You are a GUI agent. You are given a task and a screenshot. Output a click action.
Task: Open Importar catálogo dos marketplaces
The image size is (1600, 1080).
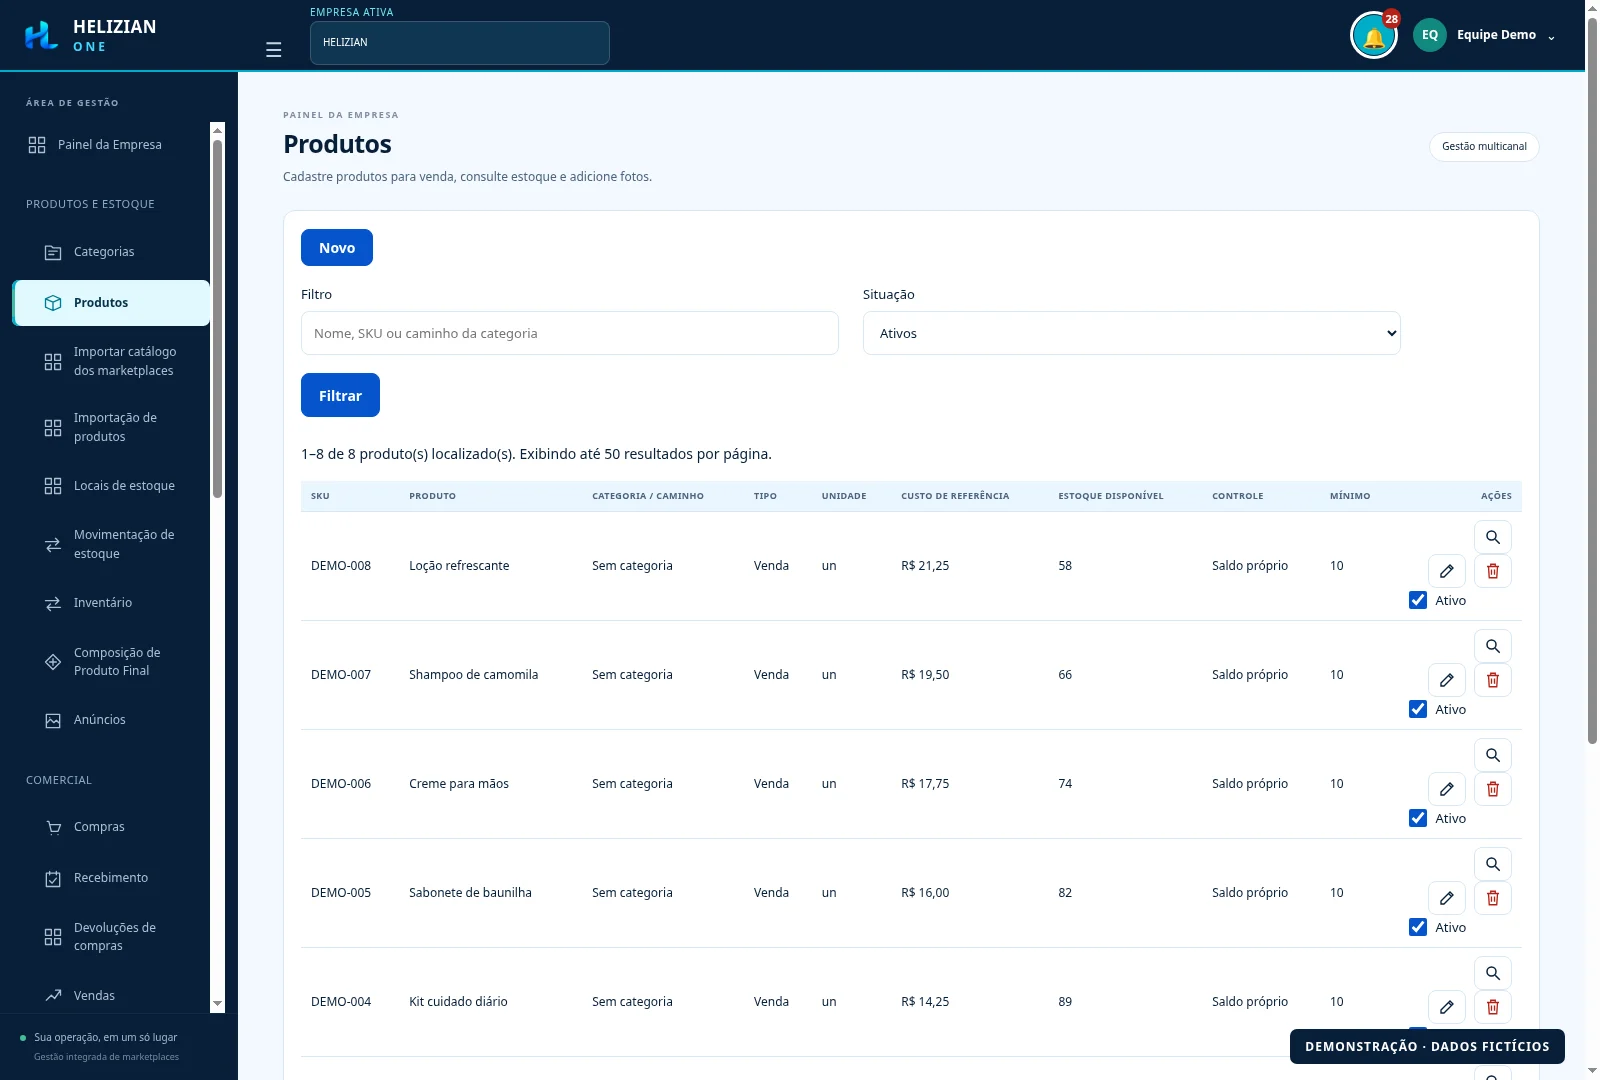coord(111,361)
